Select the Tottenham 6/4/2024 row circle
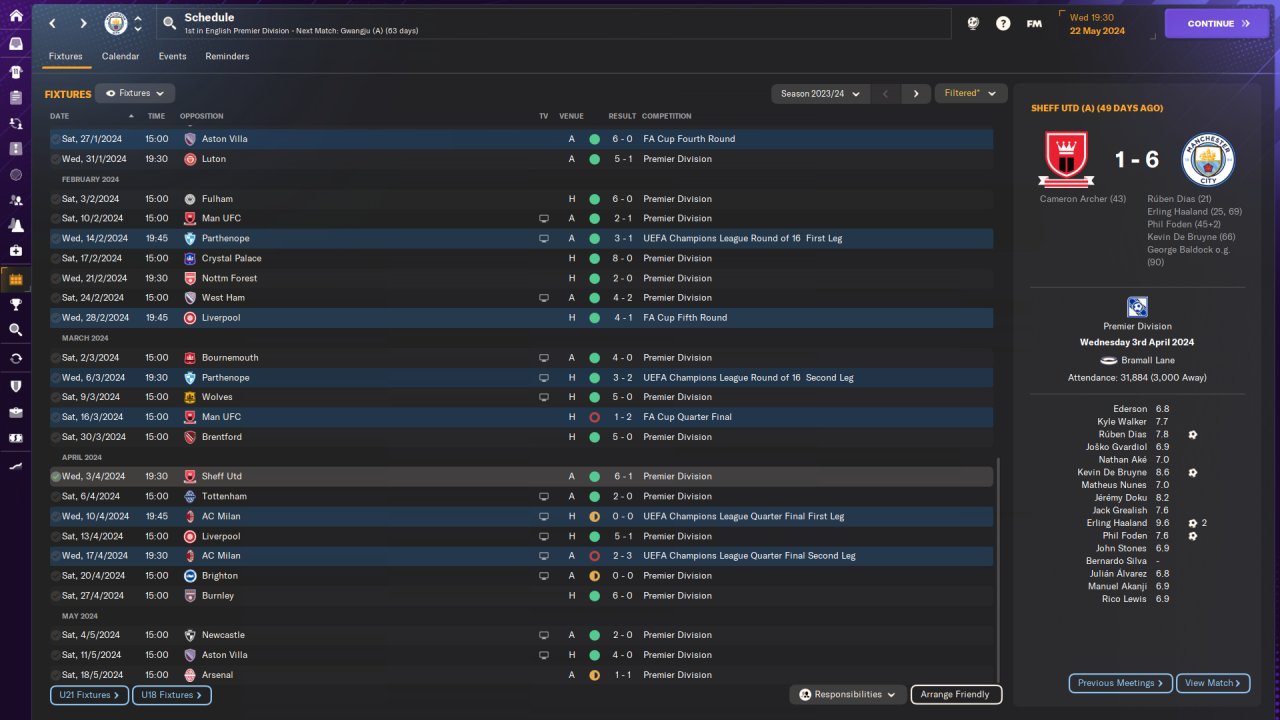 pyautogui.click(x=55, y=496)
